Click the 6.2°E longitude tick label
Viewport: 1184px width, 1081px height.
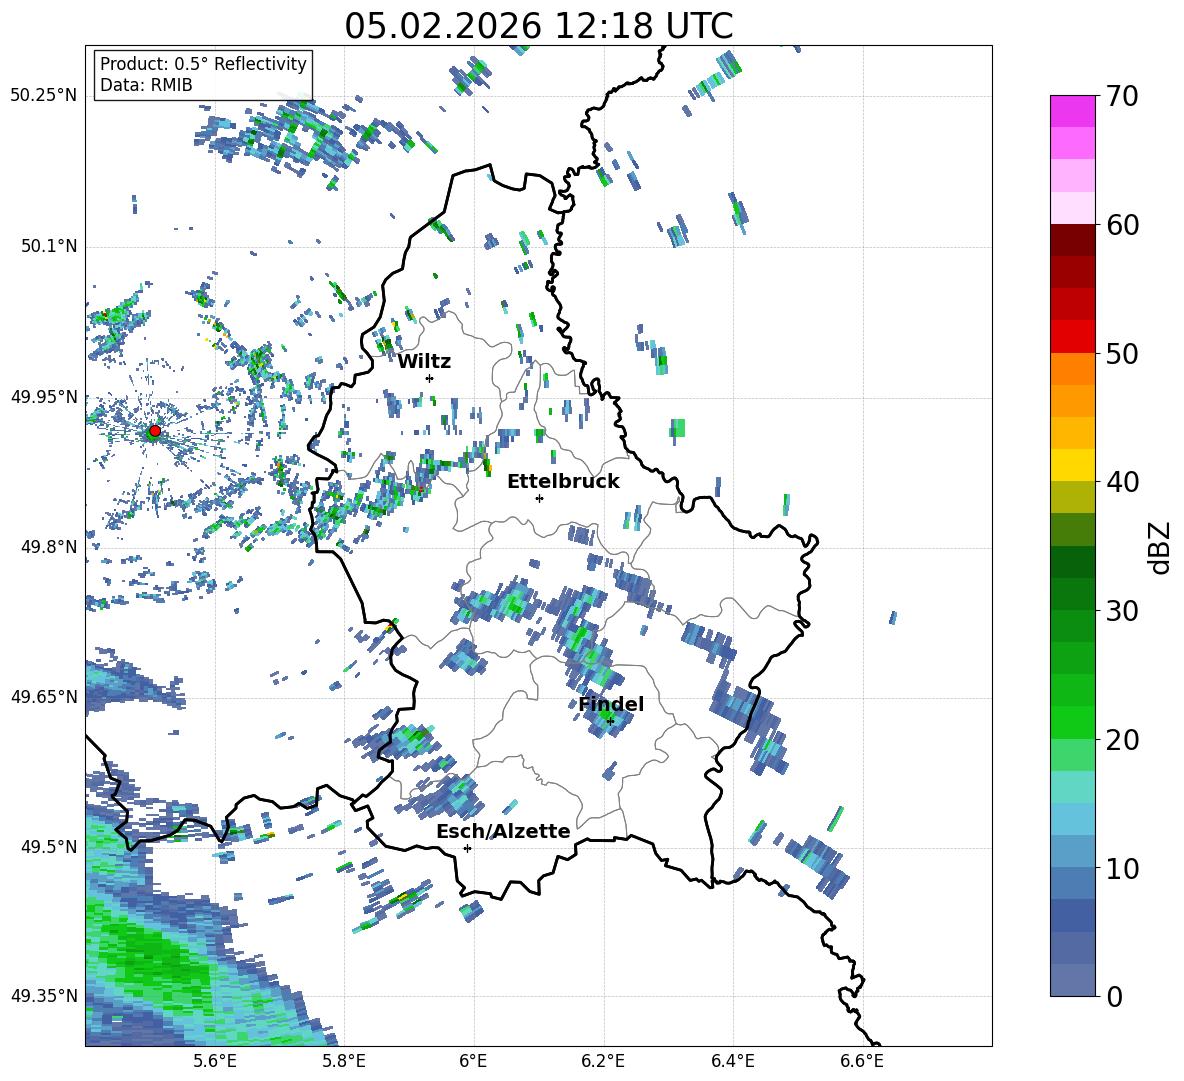pyautogui.click(x=603, y=1061)
